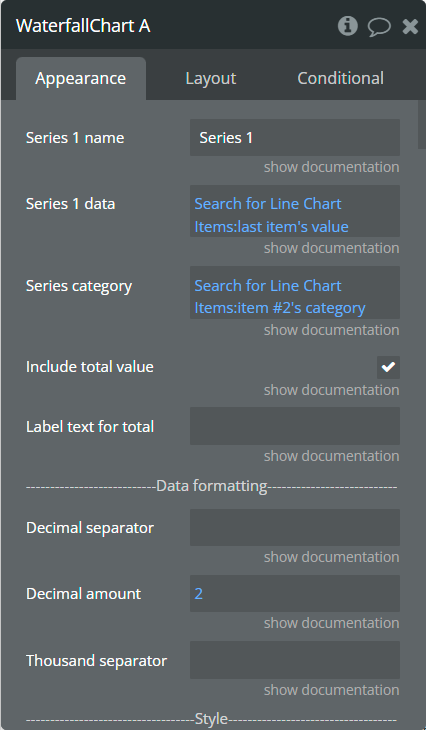Edit the Series 1 name field
Screen dimensions: 426x730
(x=295, y=137)
